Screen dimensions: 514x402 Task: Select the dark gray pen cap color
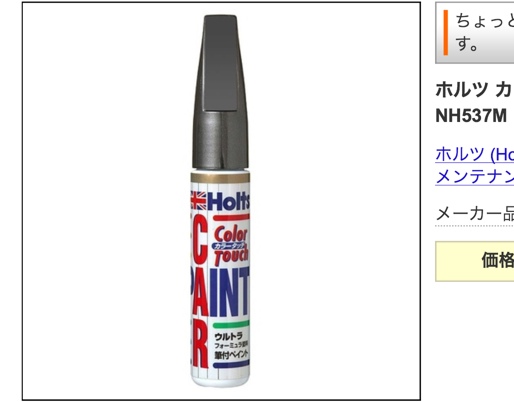click(221, 92)
